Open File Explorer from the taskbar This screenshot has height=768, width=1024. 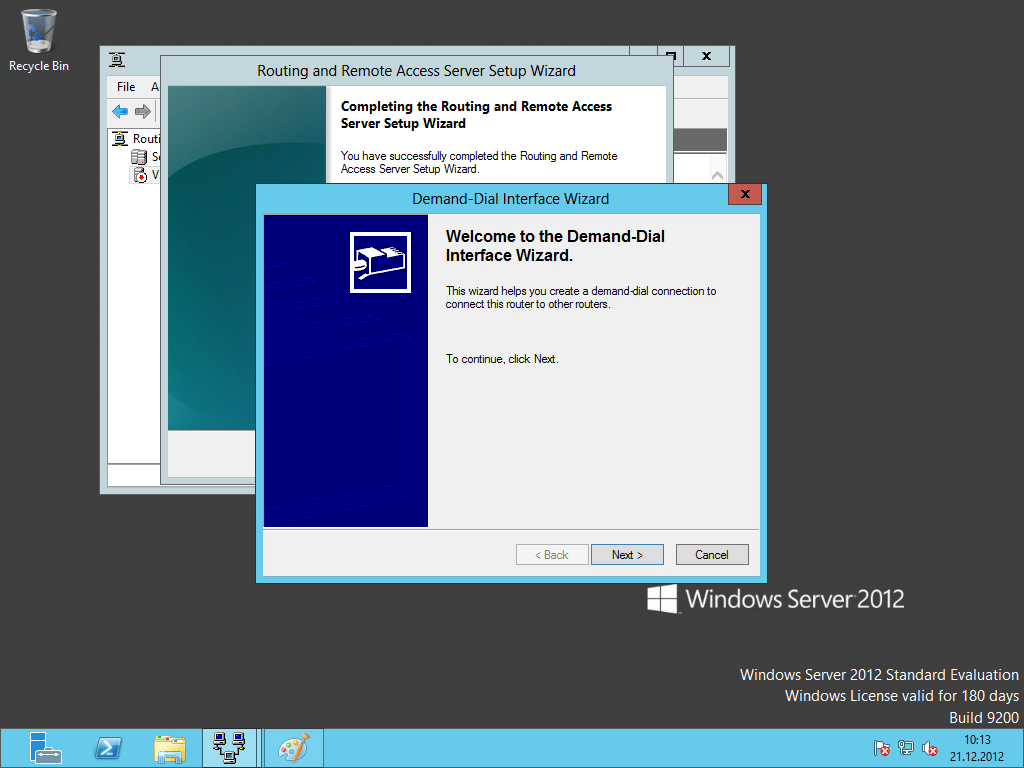pos(170,748)
